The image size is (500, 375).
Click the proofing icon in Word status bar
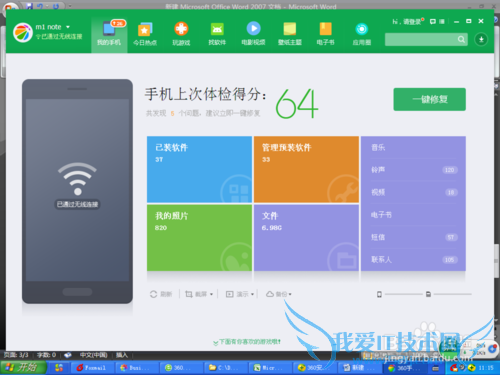pos(68,355)
